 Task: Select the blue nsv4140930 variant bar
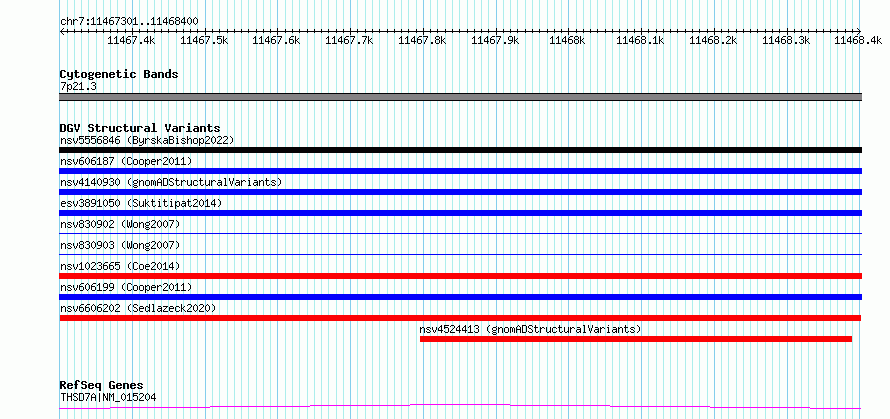[461, 192]
